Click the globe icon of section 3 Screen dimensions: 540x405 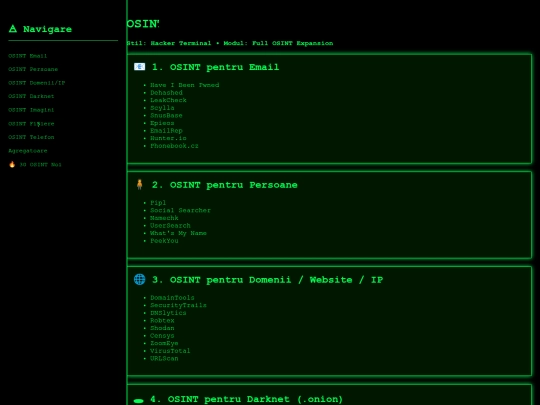(139, 279)
